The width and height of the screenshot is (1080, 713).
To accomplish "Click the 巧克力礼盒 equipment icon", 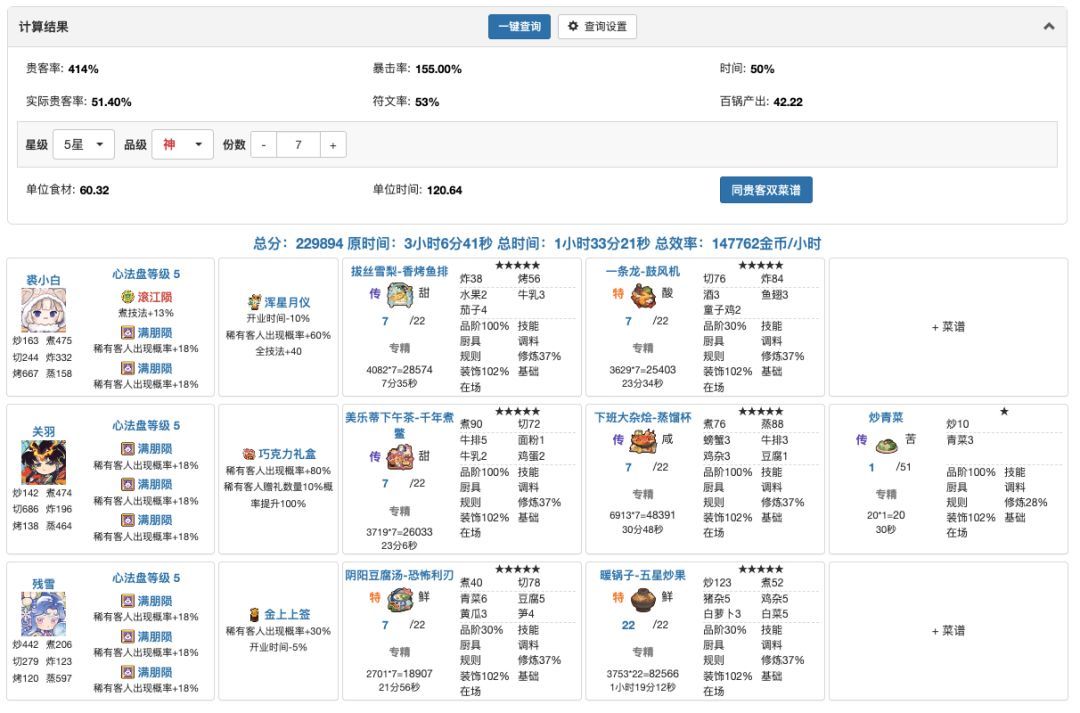I will pos(249,454).
